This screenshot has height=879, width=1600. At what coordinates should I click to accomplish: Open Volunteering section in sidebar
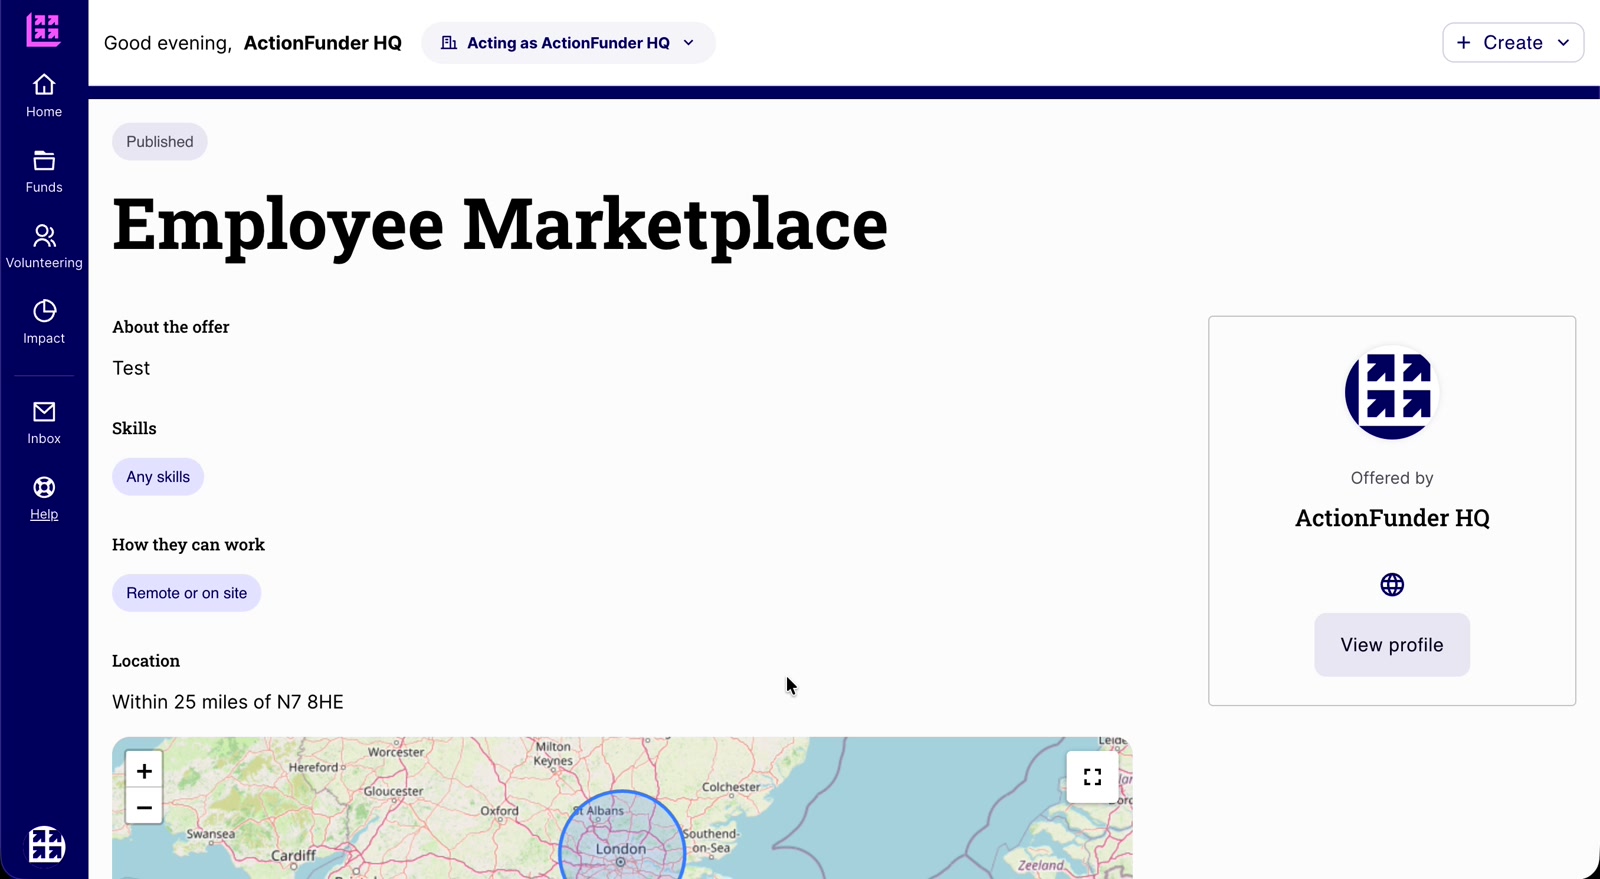pos(44,247)
